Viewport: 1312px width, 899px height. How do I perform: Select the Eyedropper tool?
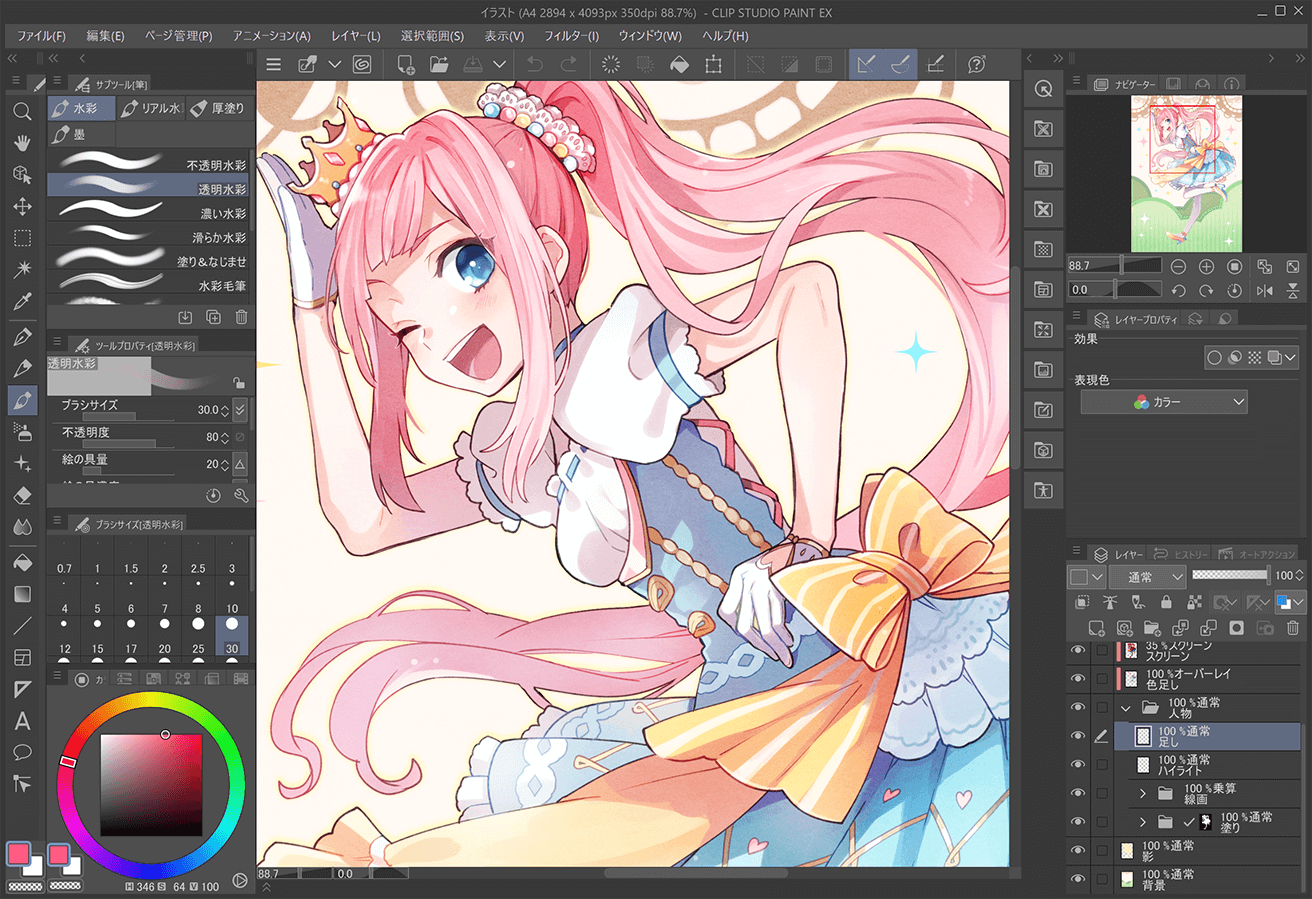pyautogui.click(x=22, y=300)
